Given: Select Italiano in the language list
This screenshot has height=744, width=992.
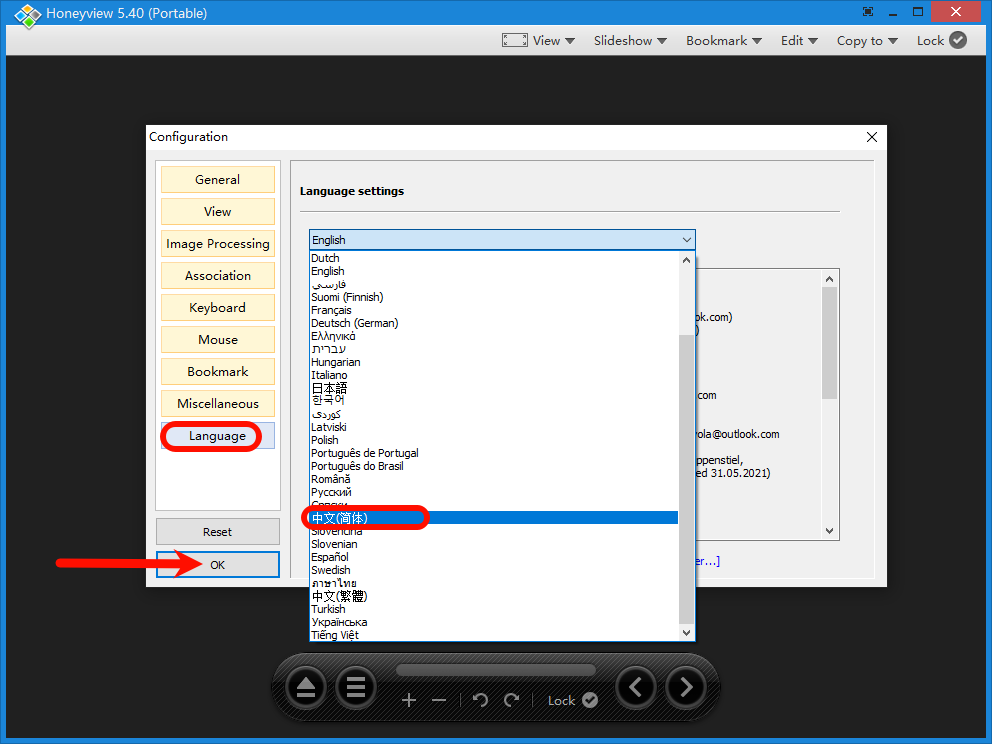Looking at the screenshot, I should coord(493,375).
